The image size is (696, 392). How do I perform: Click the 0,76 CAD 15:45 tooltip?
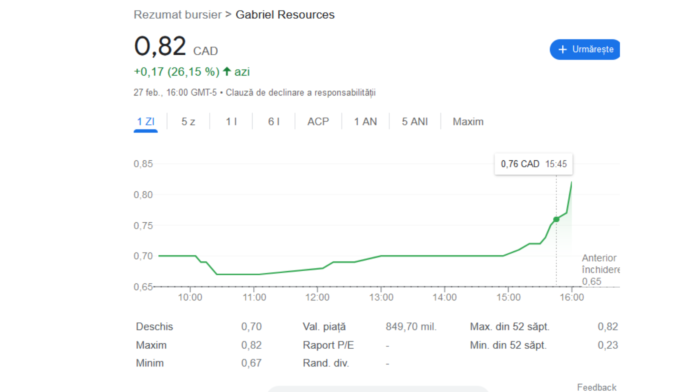(x=534, y=164)
